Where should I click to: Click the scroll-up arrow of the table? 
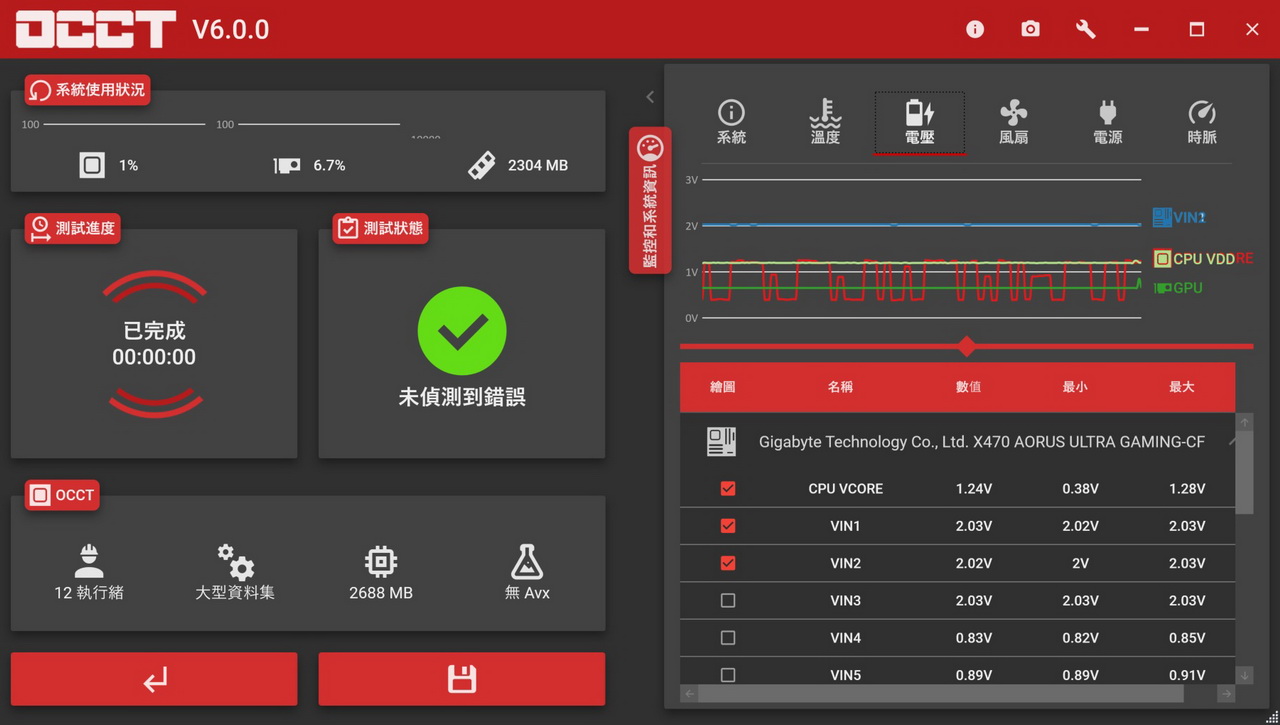[1244, 423]
